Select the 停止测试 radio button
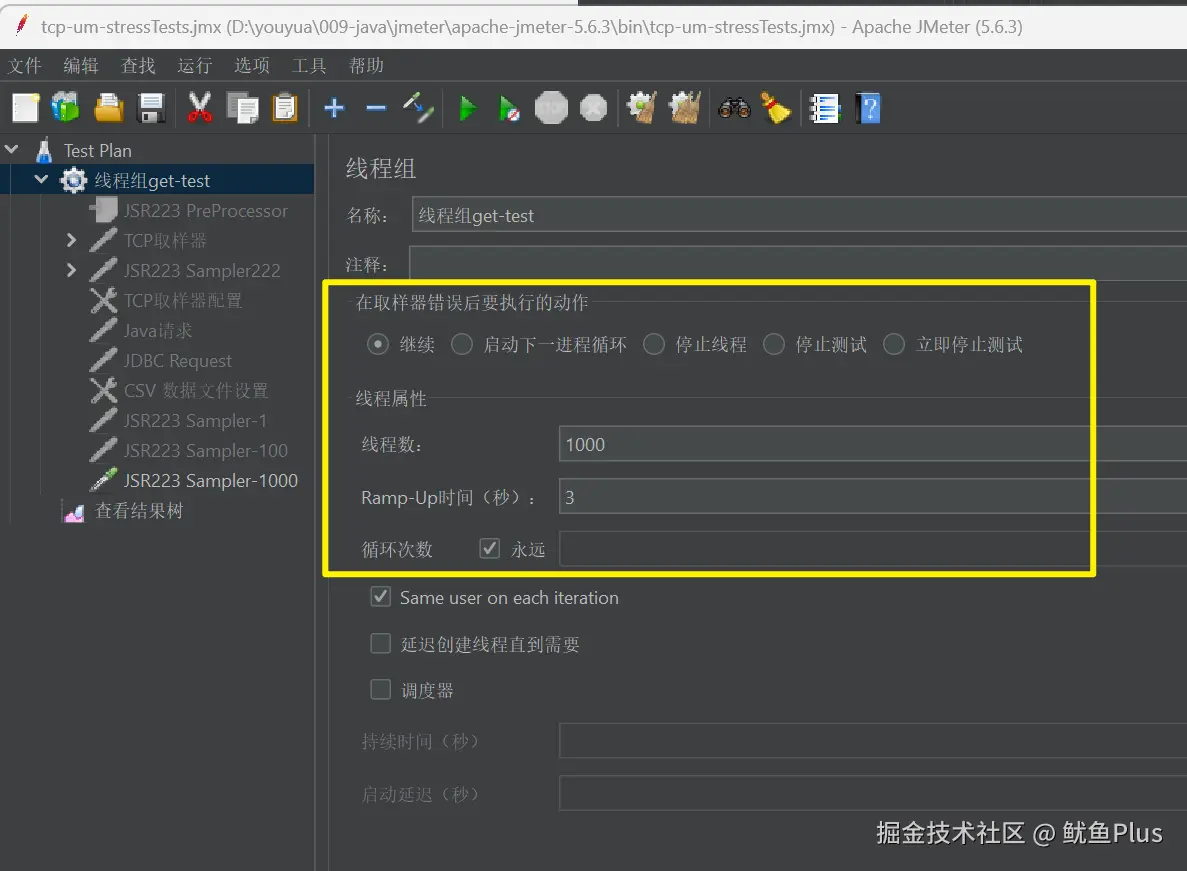 [x=774, y=344]
